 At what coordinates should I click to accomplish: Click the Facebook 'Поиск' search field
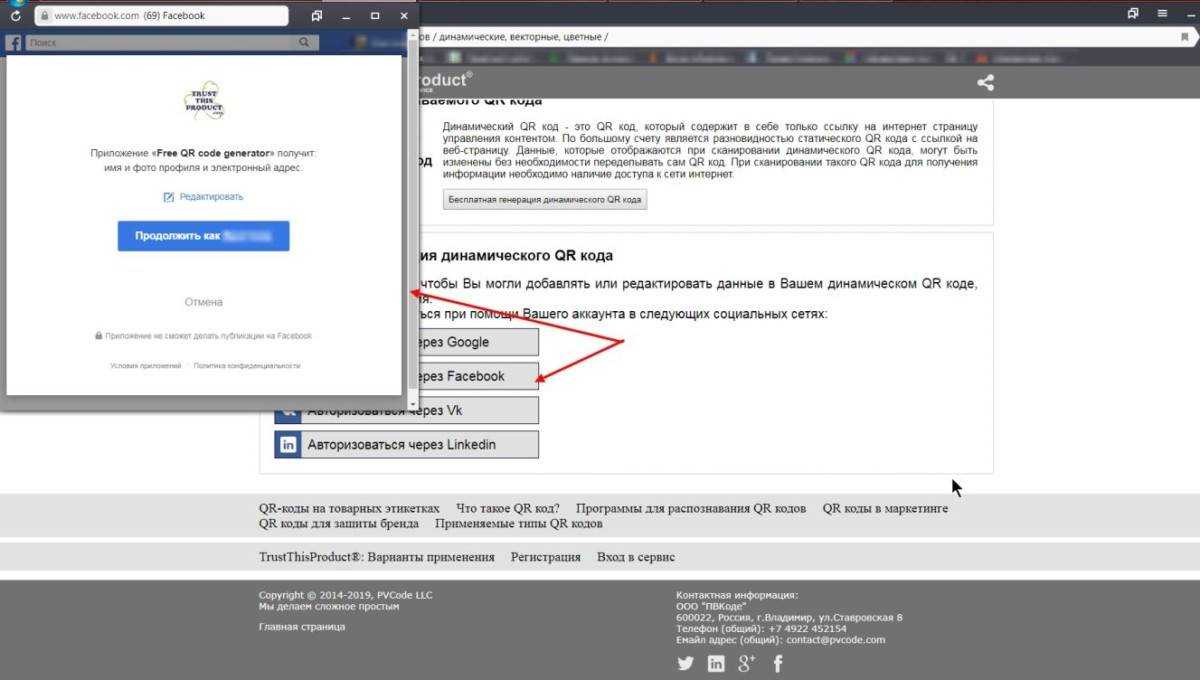click(x=160, y=43)
